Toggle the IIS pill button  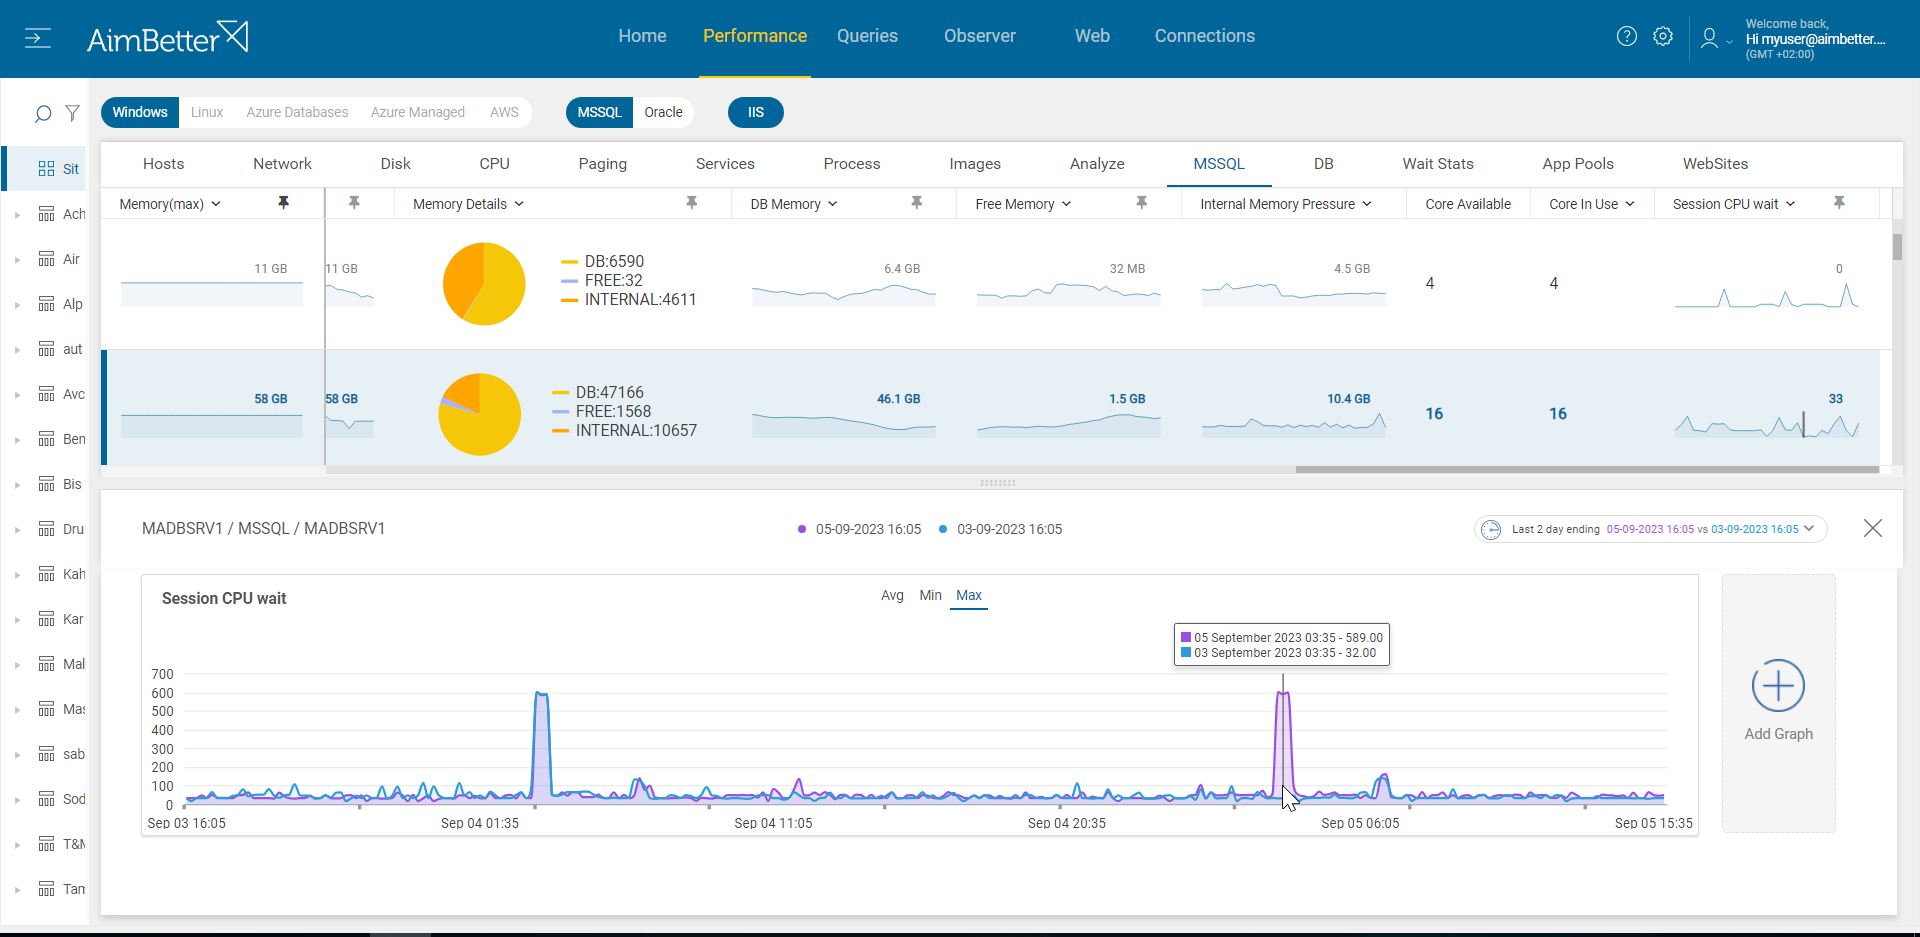[x=756, y=112]
